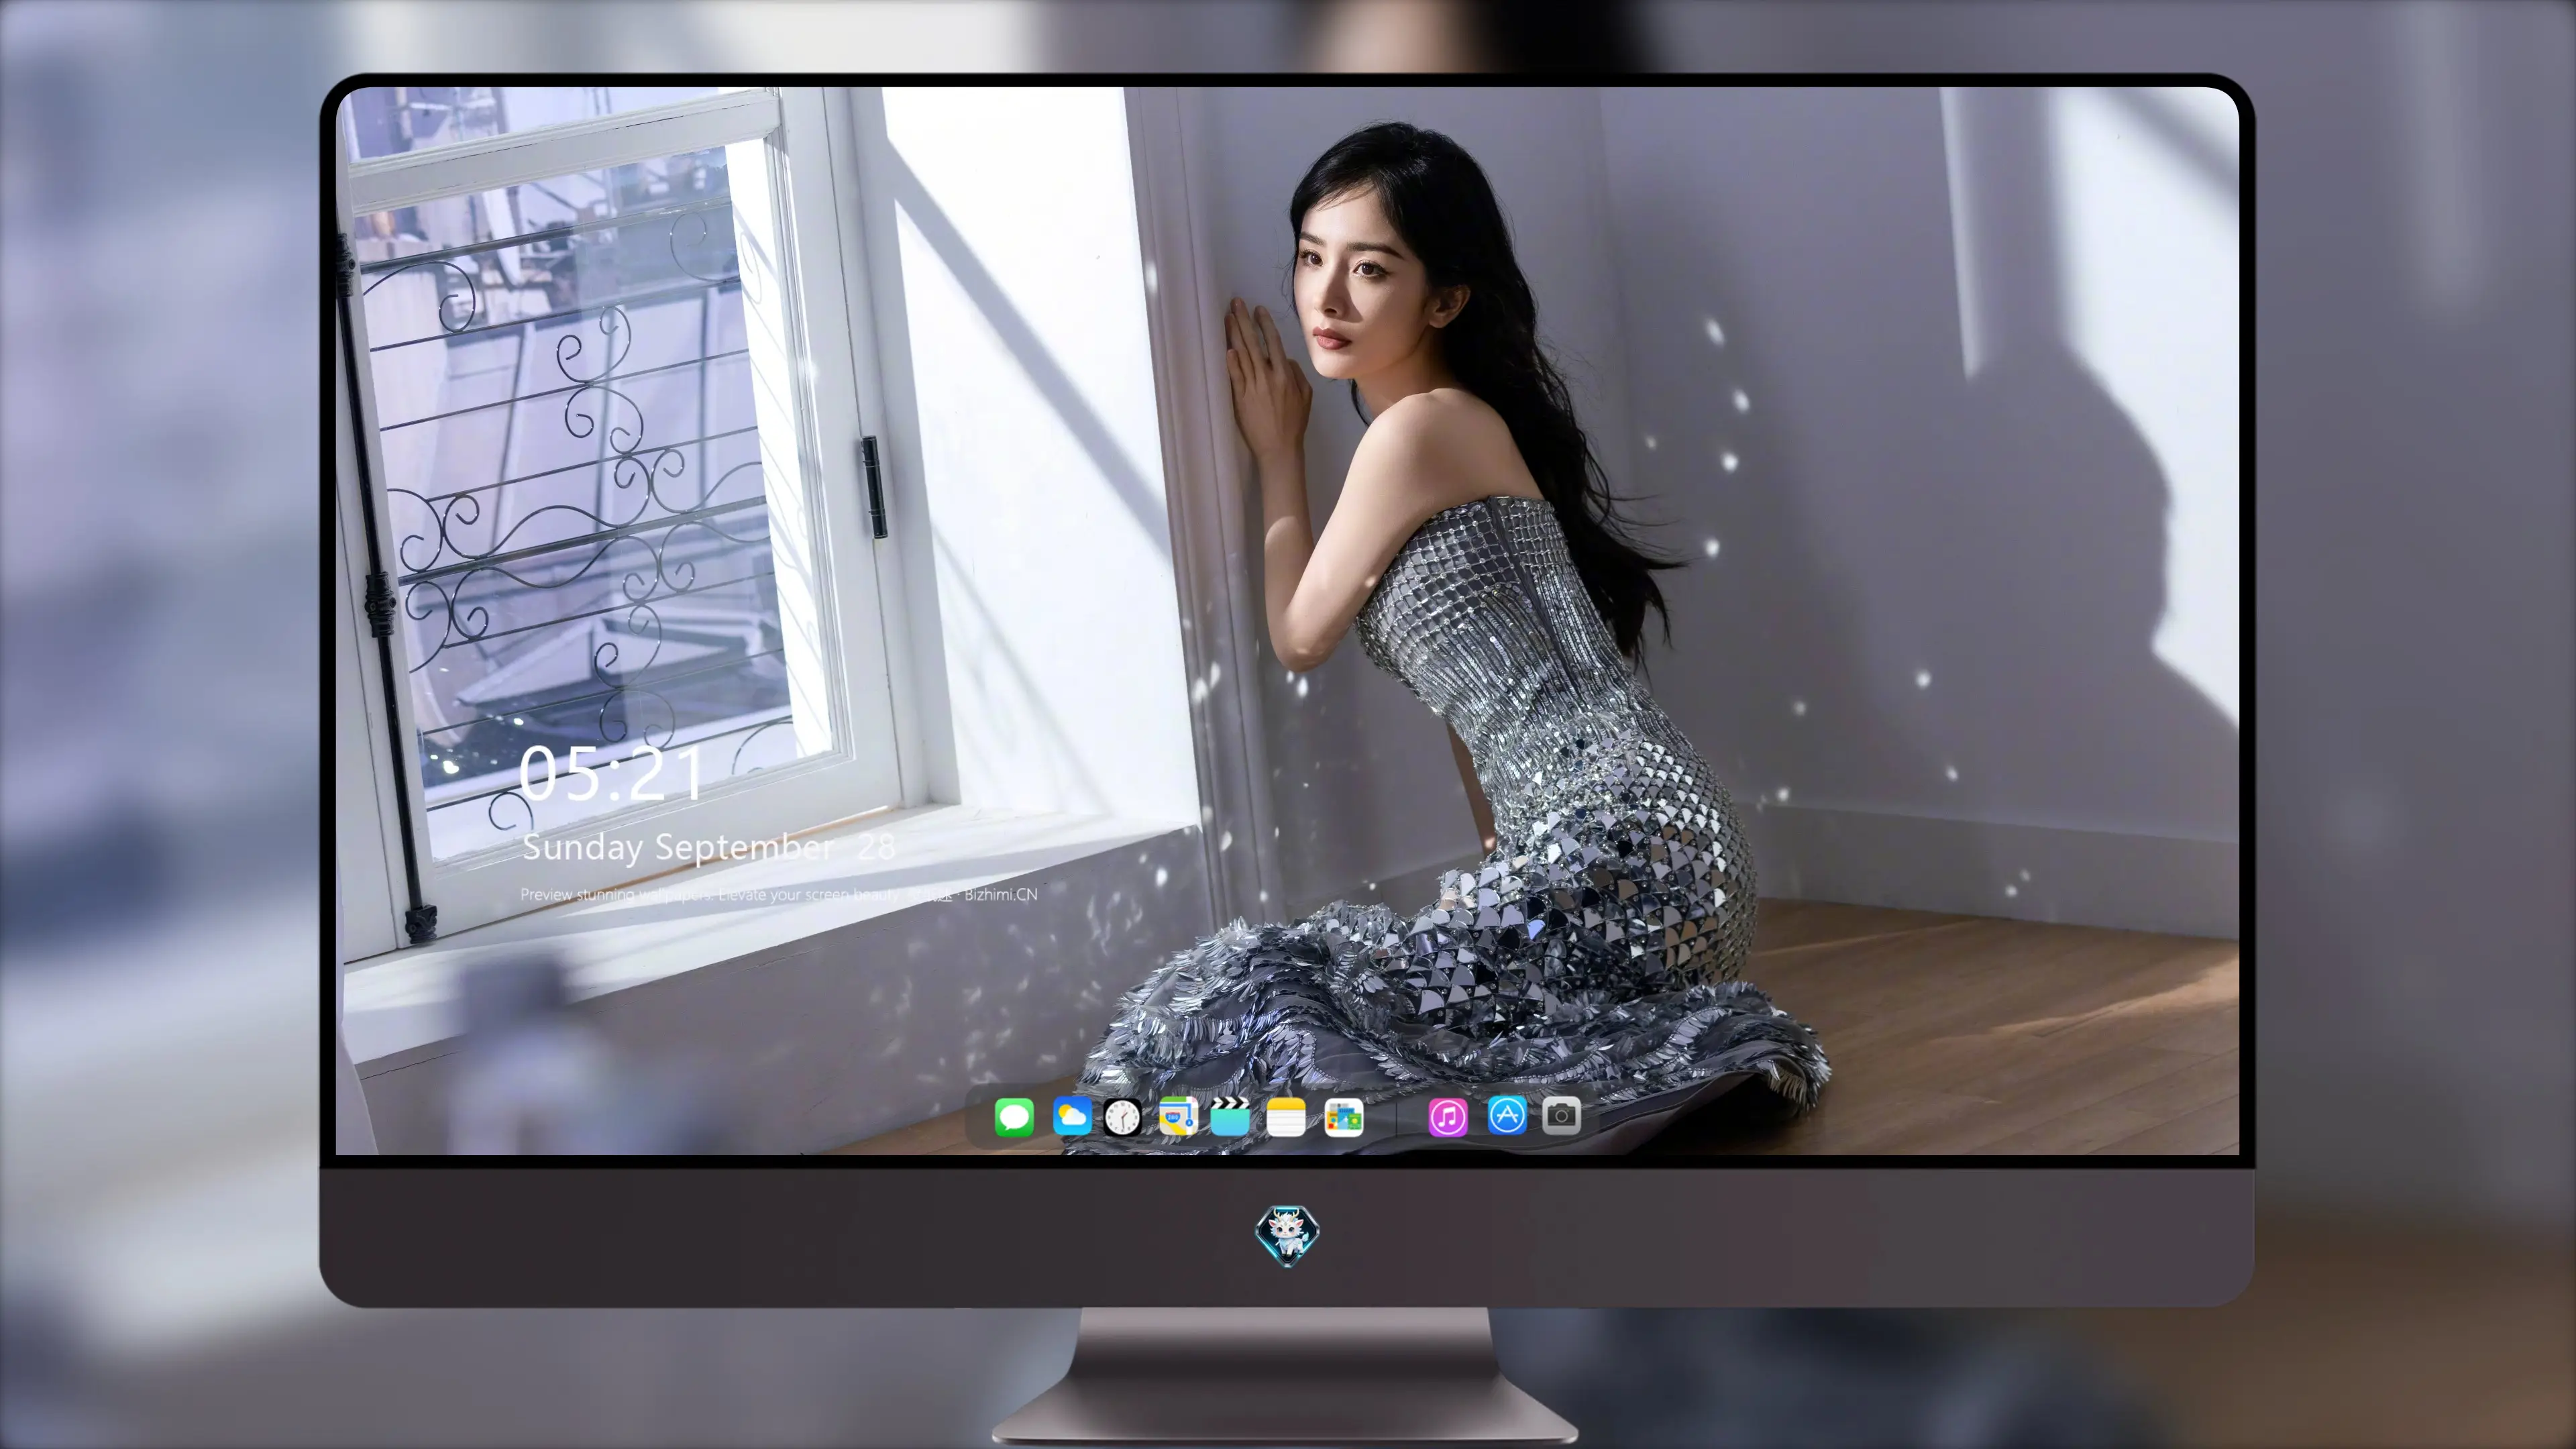
Task: Open the grey Camera app in dock
Action: [1561, 1115]
